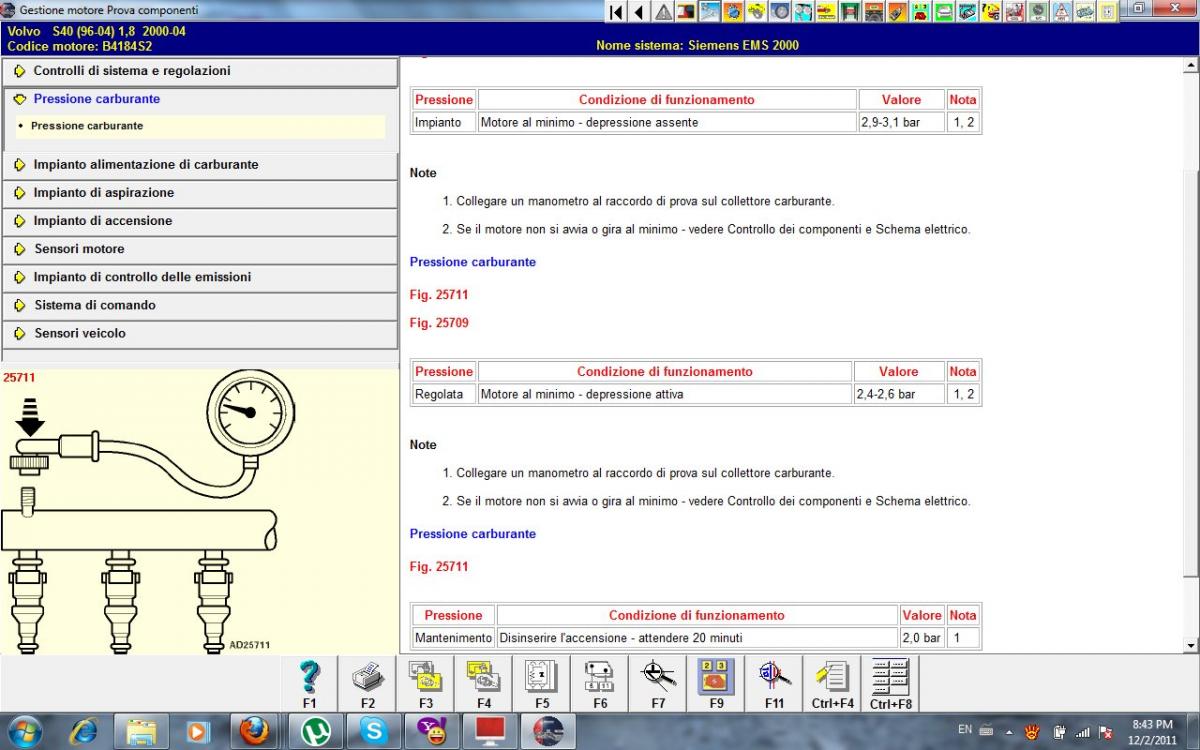Select the F9 icon in the bottom toolbar
This screenshot has height=750, width=1200.
point(716,684)
